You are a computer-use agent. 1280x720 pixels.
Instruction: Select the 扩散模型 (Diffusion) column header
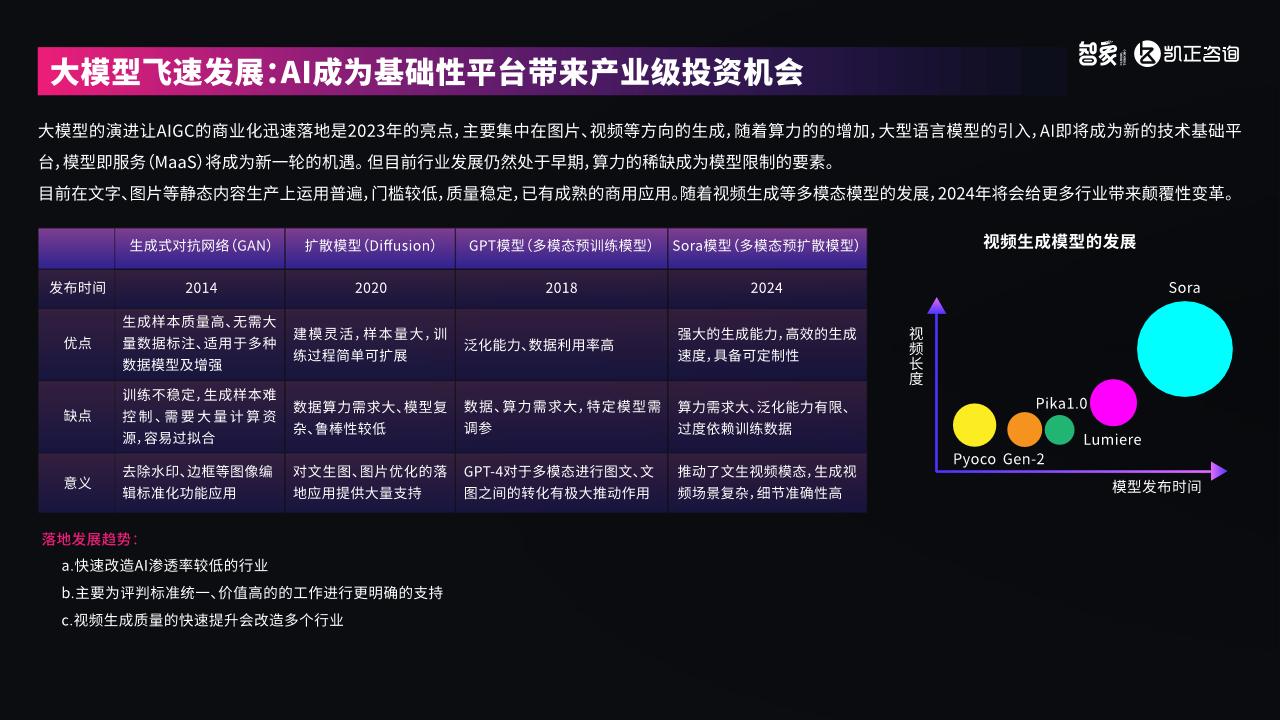(x=370, y=246)
